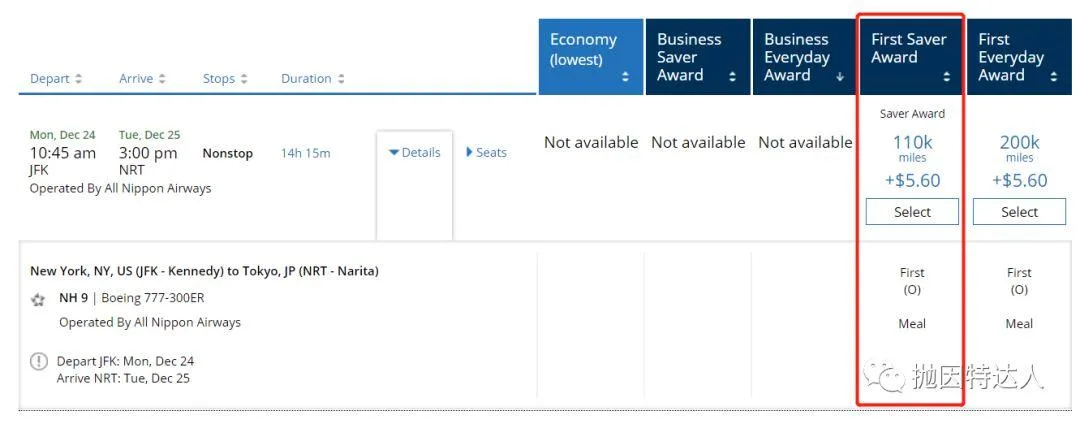Click sort arrows in Business Saver header
1080x424 pixels.
click(732, 77)
